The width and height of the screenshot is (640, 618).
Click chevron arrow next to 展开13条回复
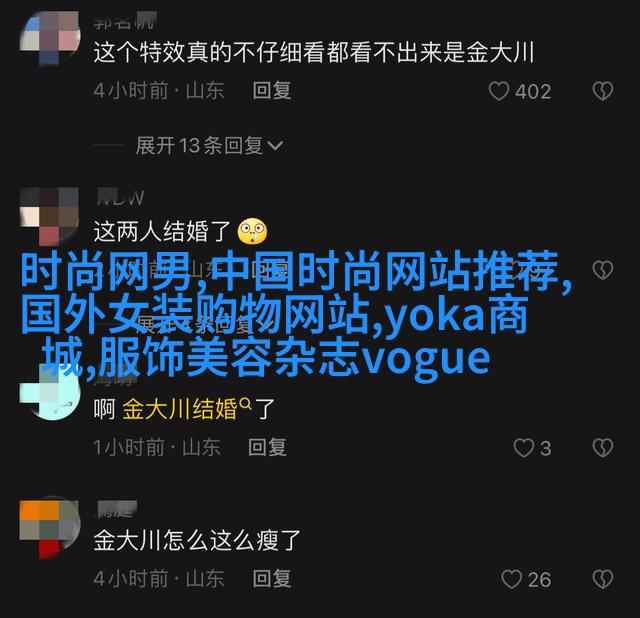pos(275,146)
